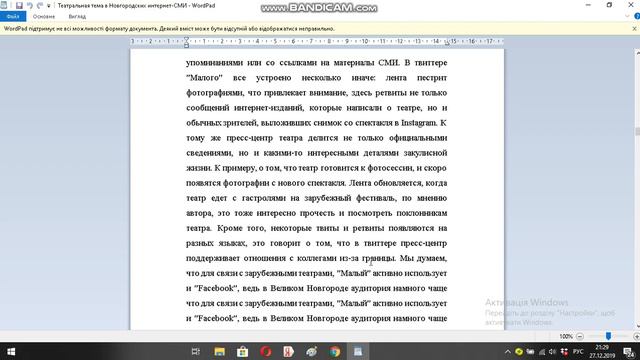Screen dimensions: 640x360
Task: Click the zoom out minus button
Action: pyautogui.click(x=580, y=336)
